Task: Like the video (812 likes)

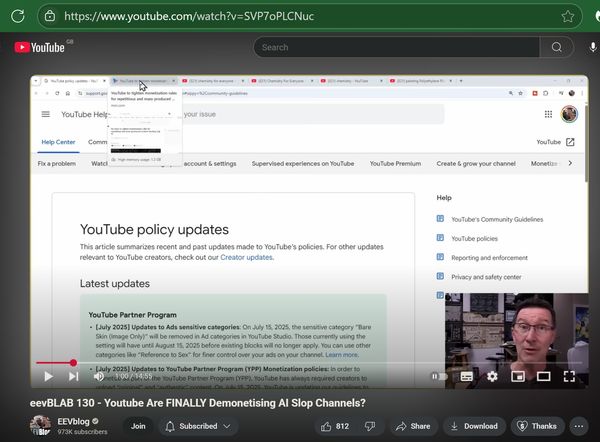Action: pos(335,426)
